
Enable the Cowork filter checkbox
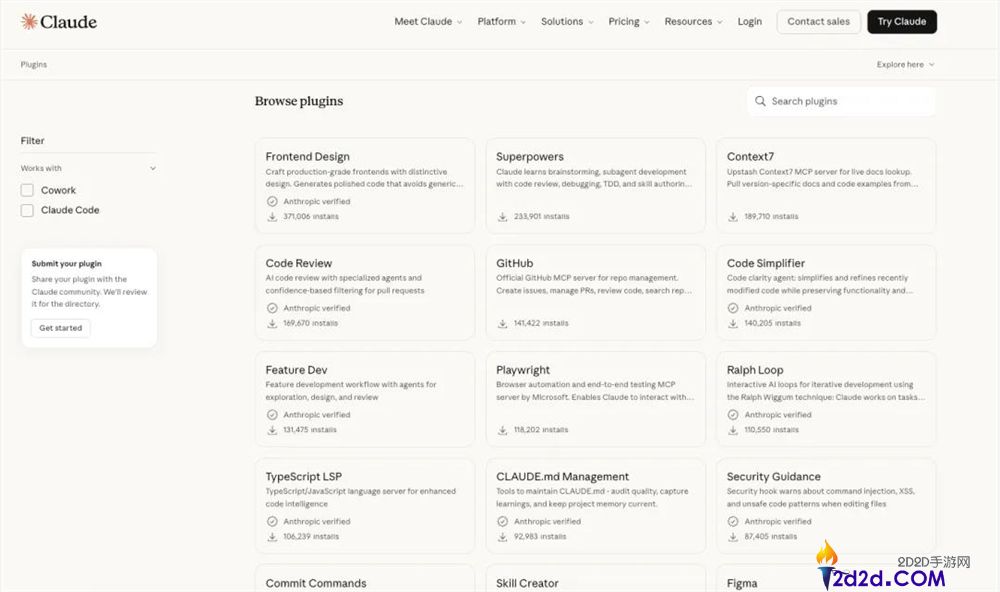coord(27,190)
